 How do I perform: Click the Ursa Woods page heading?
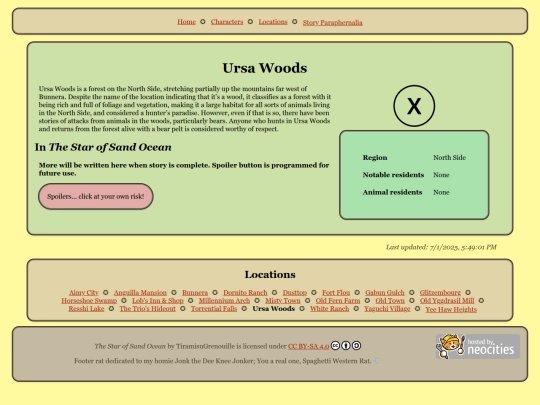(x=264, y=68)
